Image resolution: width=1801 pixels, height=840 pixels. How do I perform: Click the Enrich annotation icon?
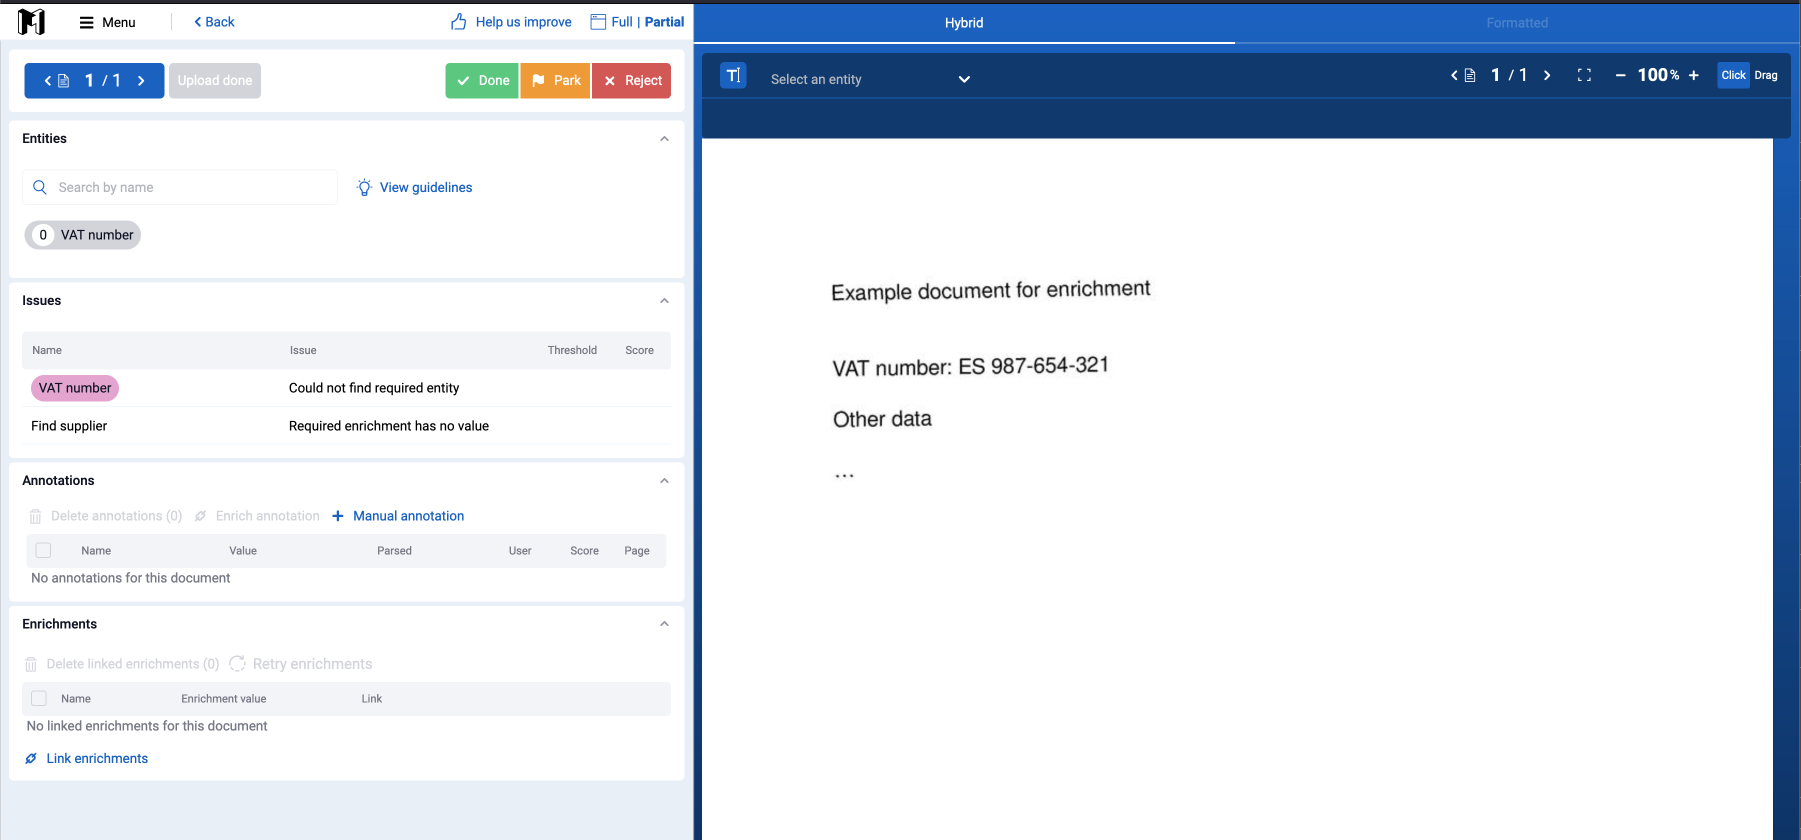(200, 516)
